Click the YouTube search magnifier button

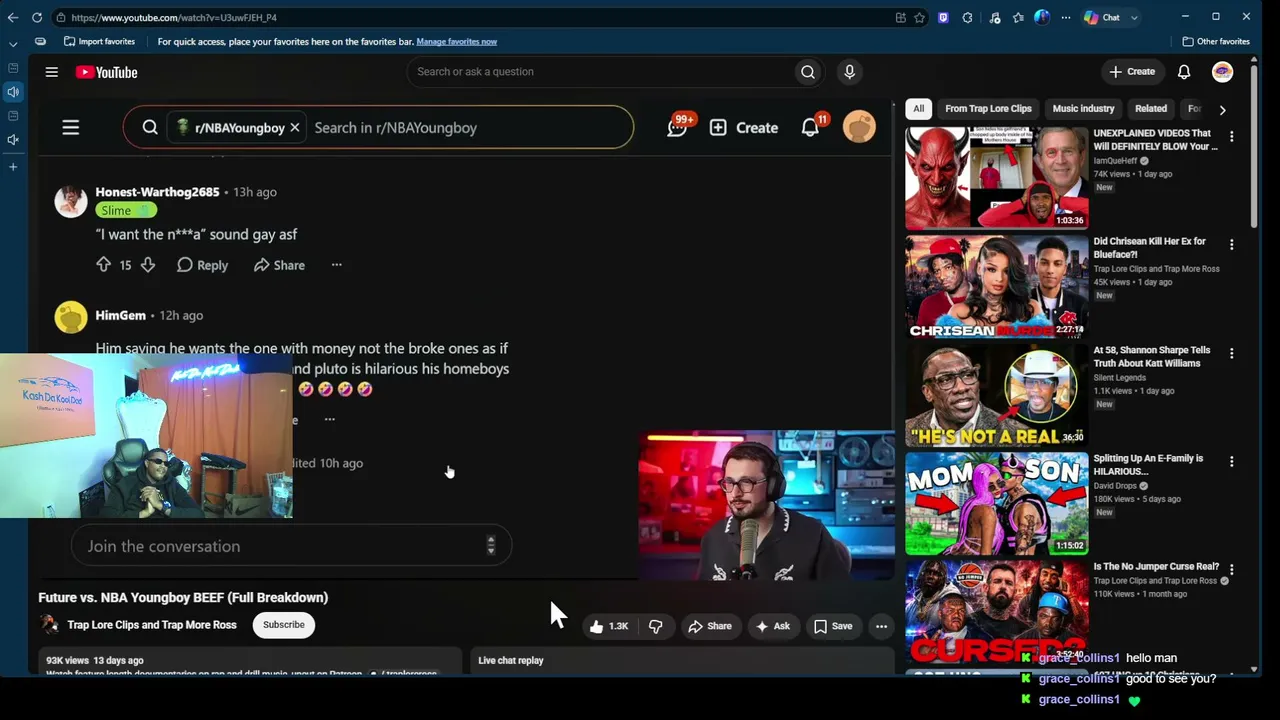click(x=808, y=72)
